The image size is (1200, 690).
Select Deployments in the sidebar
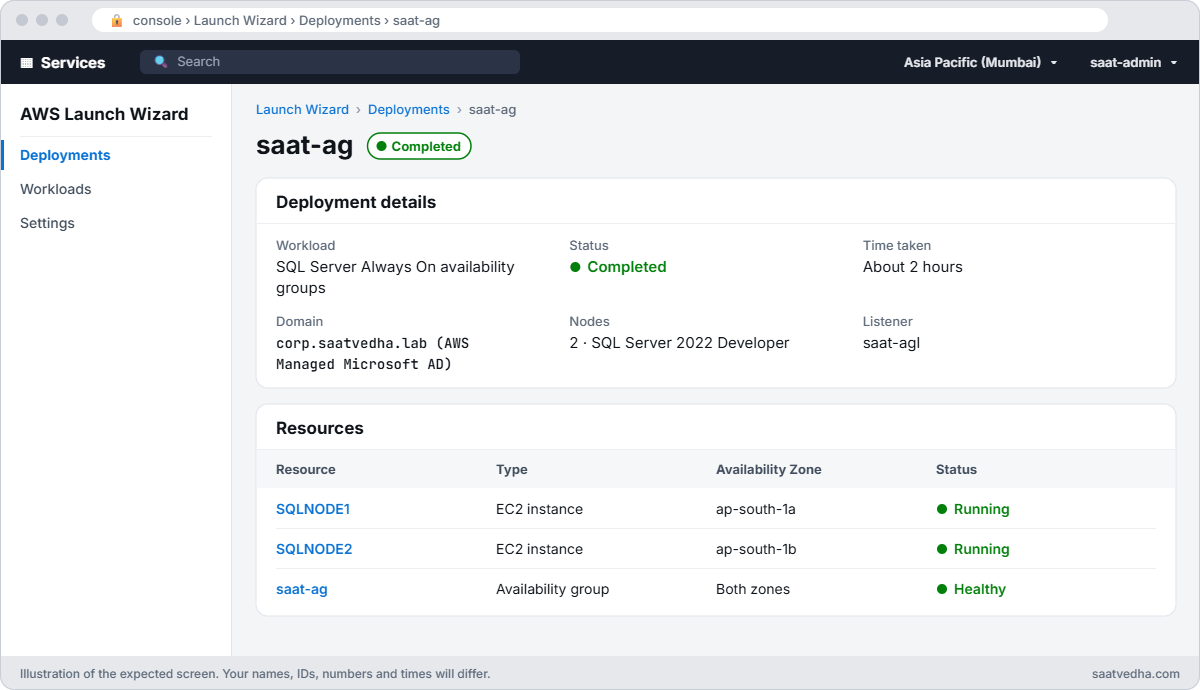tap(65, 155)
